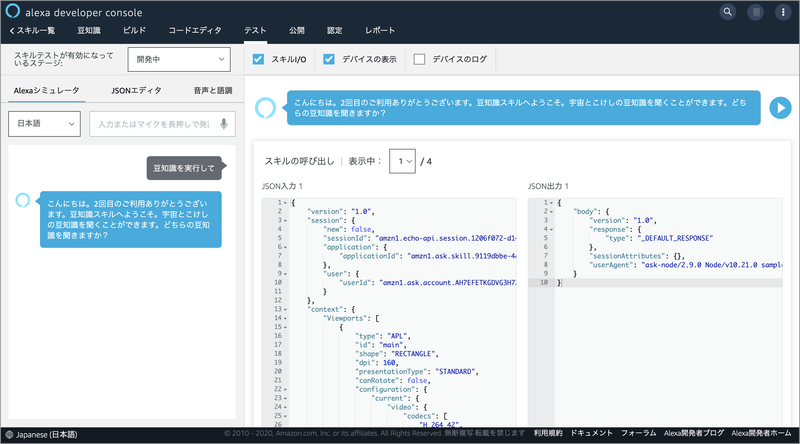
Task: Click the "userAgent" line in JSON output
Action: (x=685, y=265)
